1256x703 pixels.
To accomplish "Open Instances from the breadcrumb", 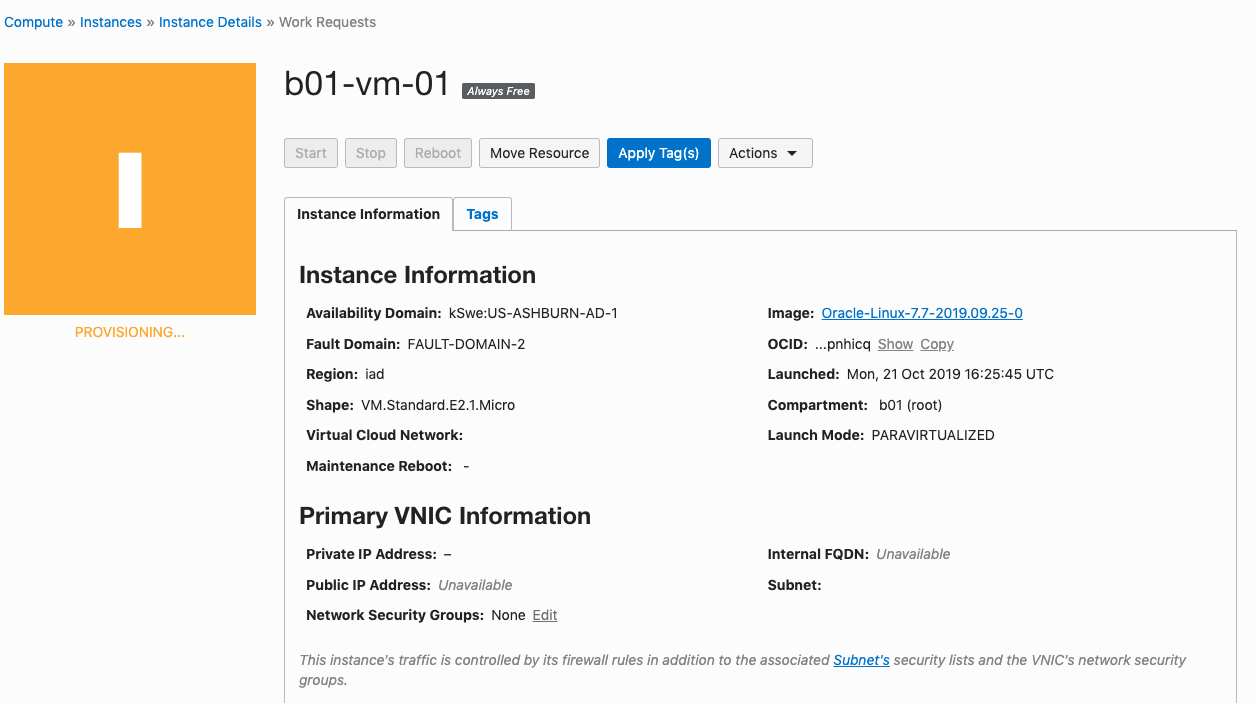I will pyautogui.click(x=110, y=21).
